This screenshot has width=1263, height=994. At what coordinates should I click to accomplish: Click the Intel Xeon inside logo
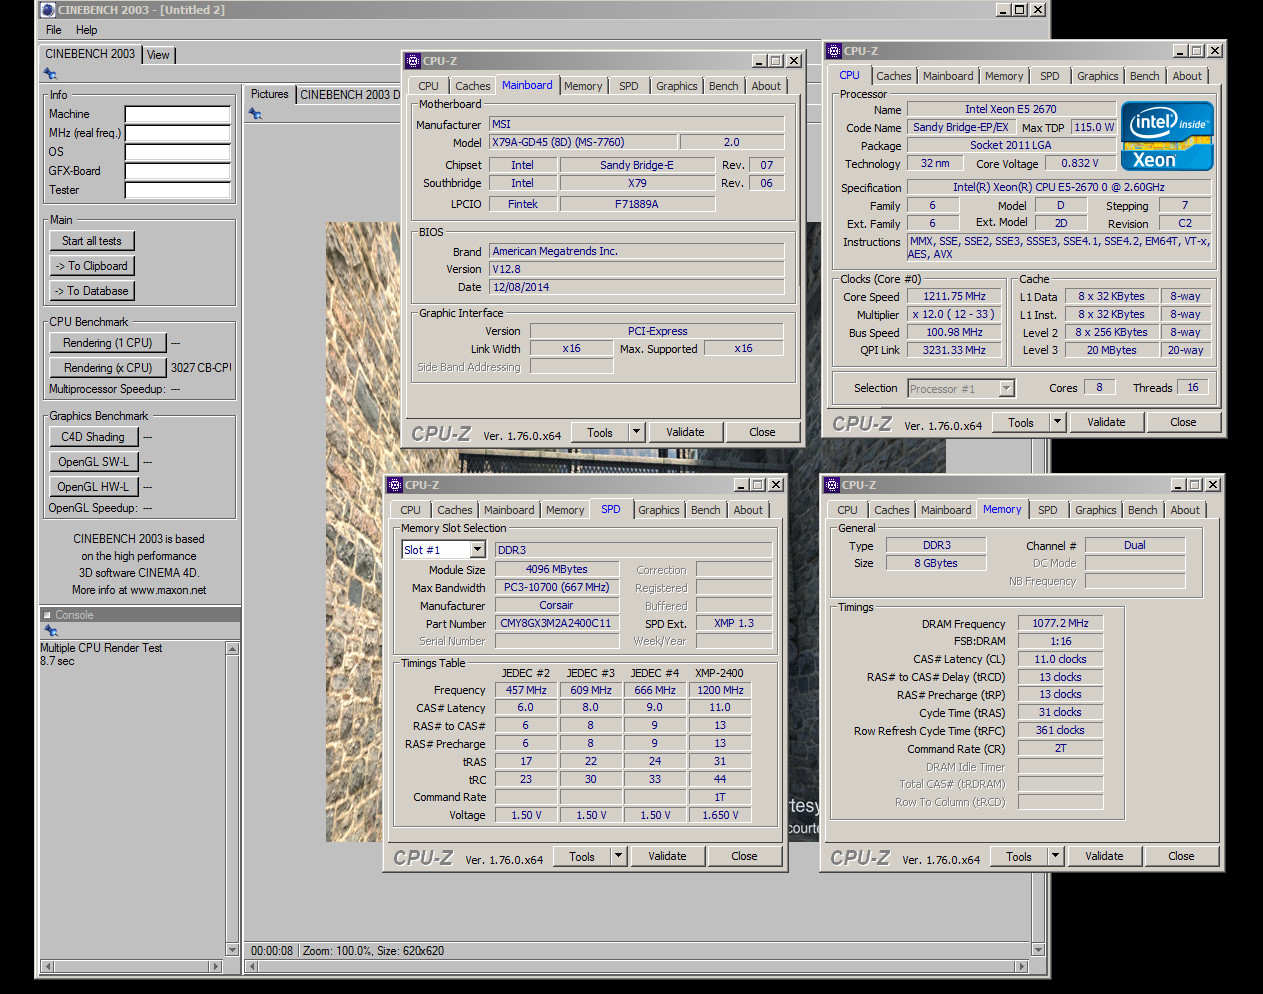[1167, 136]
